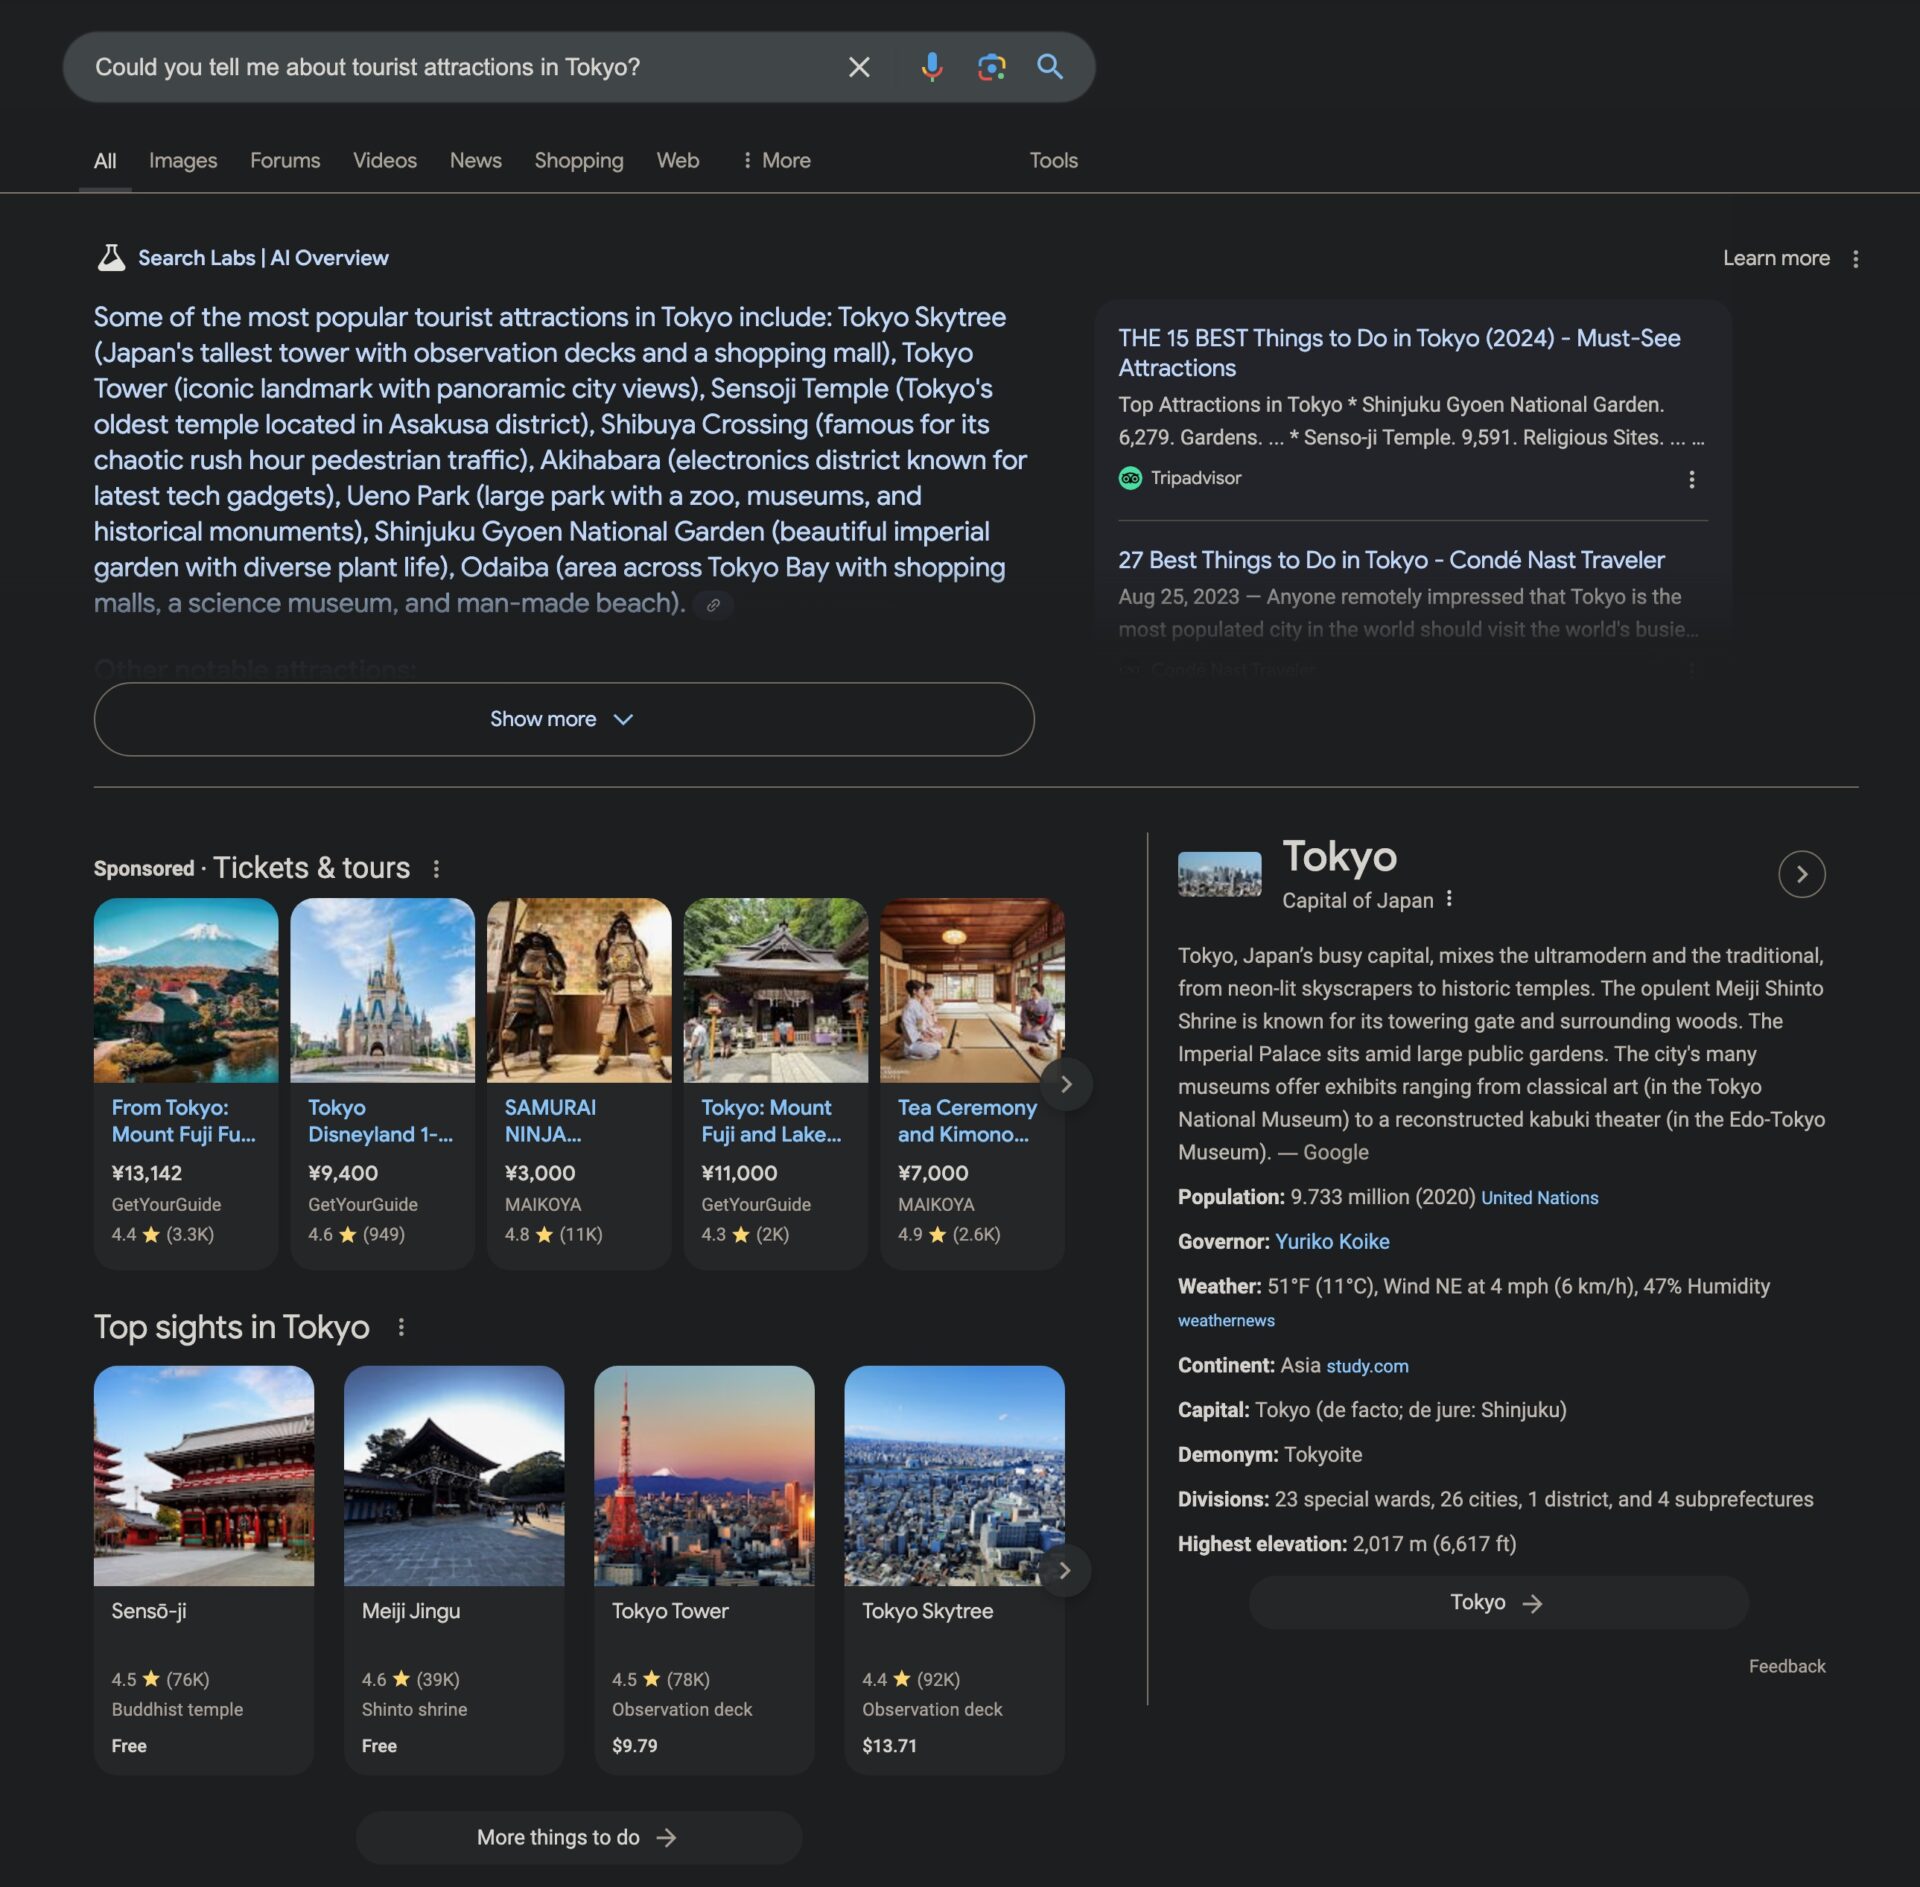
Task: Open three-dot menu next to Capital of Japan
Action: pyautogui.click(x=1449, y=899)
